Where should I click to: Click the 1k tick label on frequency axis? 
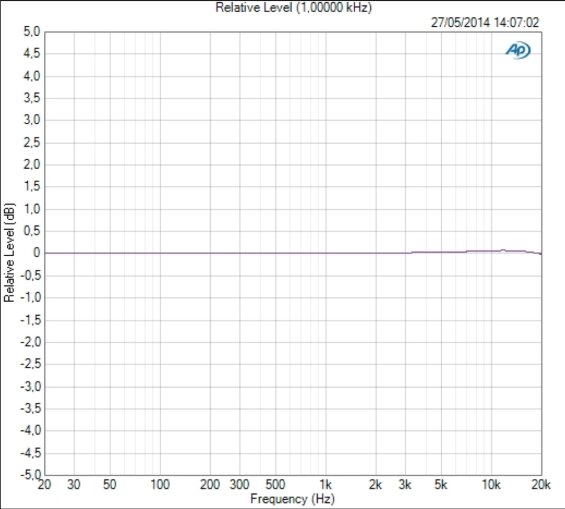click(x=325, y=485)
